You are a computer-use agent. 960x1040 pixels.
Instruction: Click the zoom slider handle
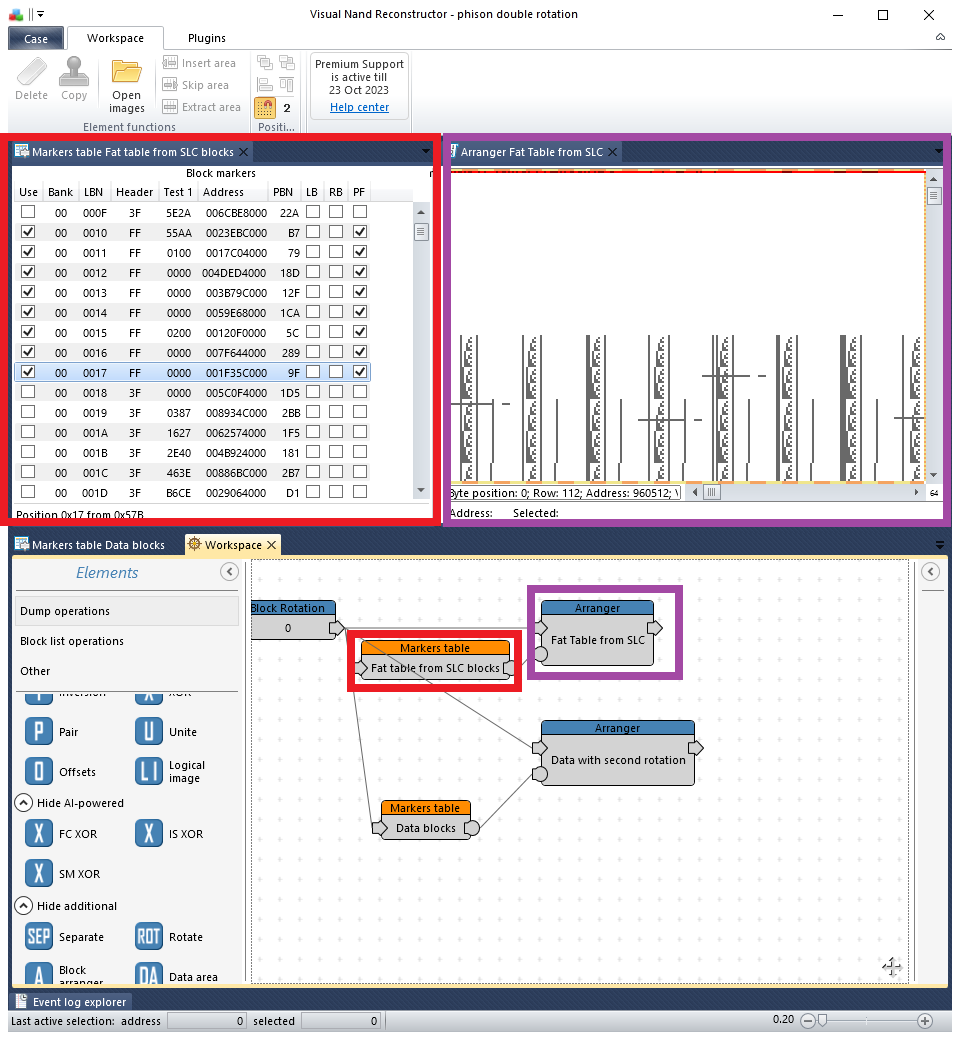[822, 1021]
